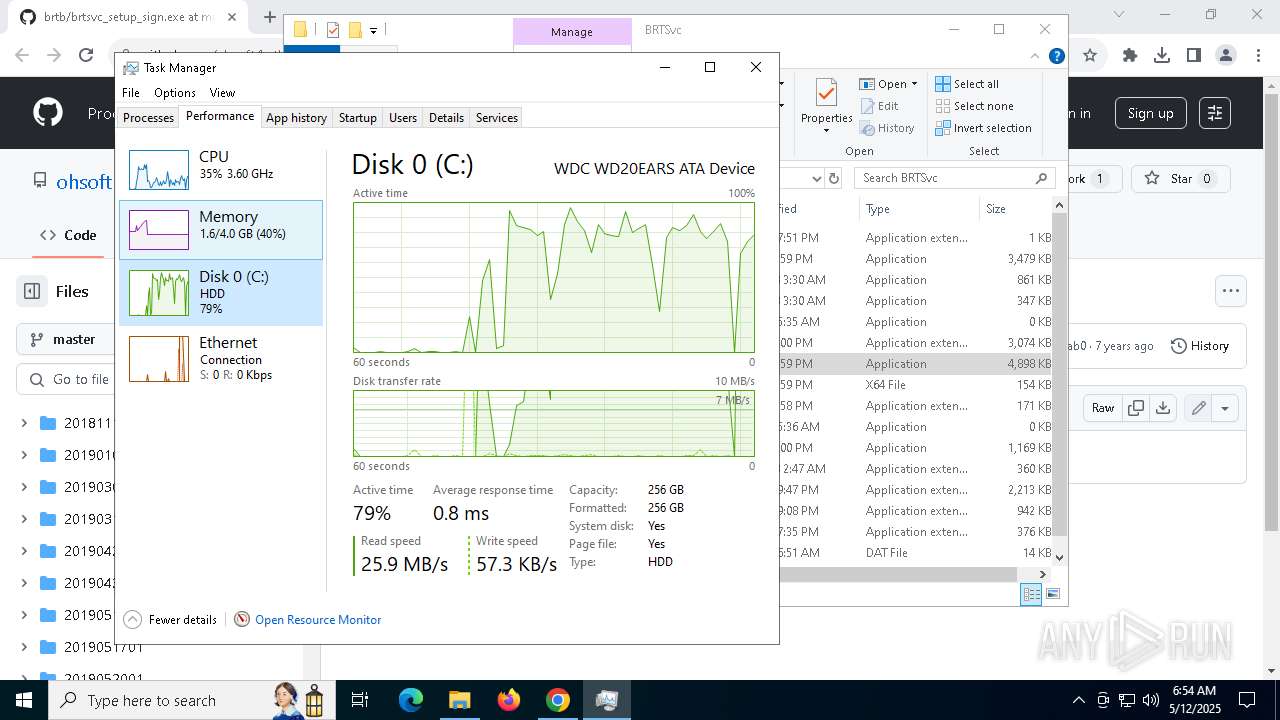Open the Details tab
This screenshot has width=1280, height=720.
pos(446,118)
